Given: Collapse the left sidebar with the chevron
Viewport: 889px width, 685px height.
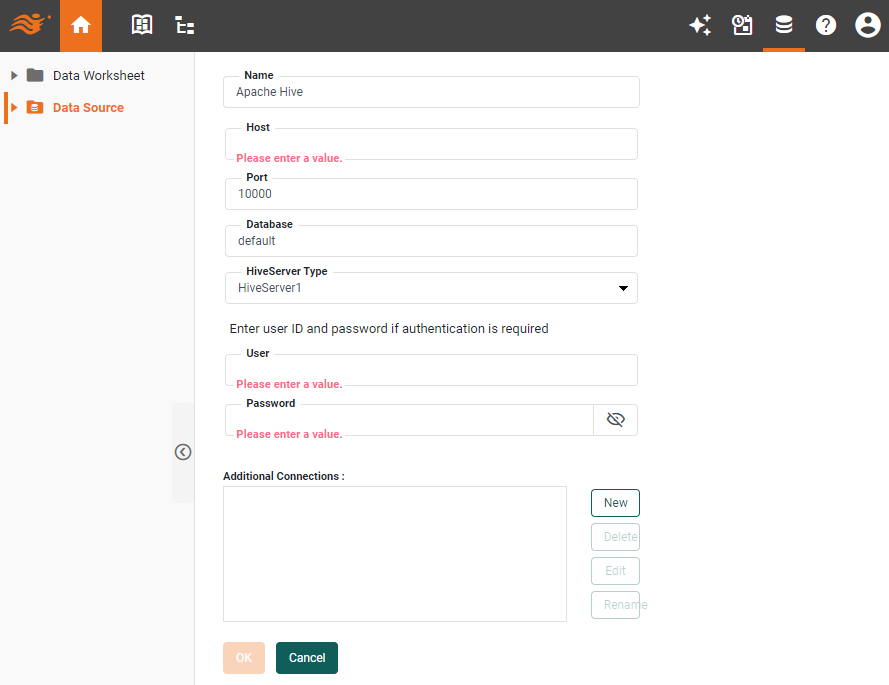Looking at the screenshot, I should (x=183, y=452).
